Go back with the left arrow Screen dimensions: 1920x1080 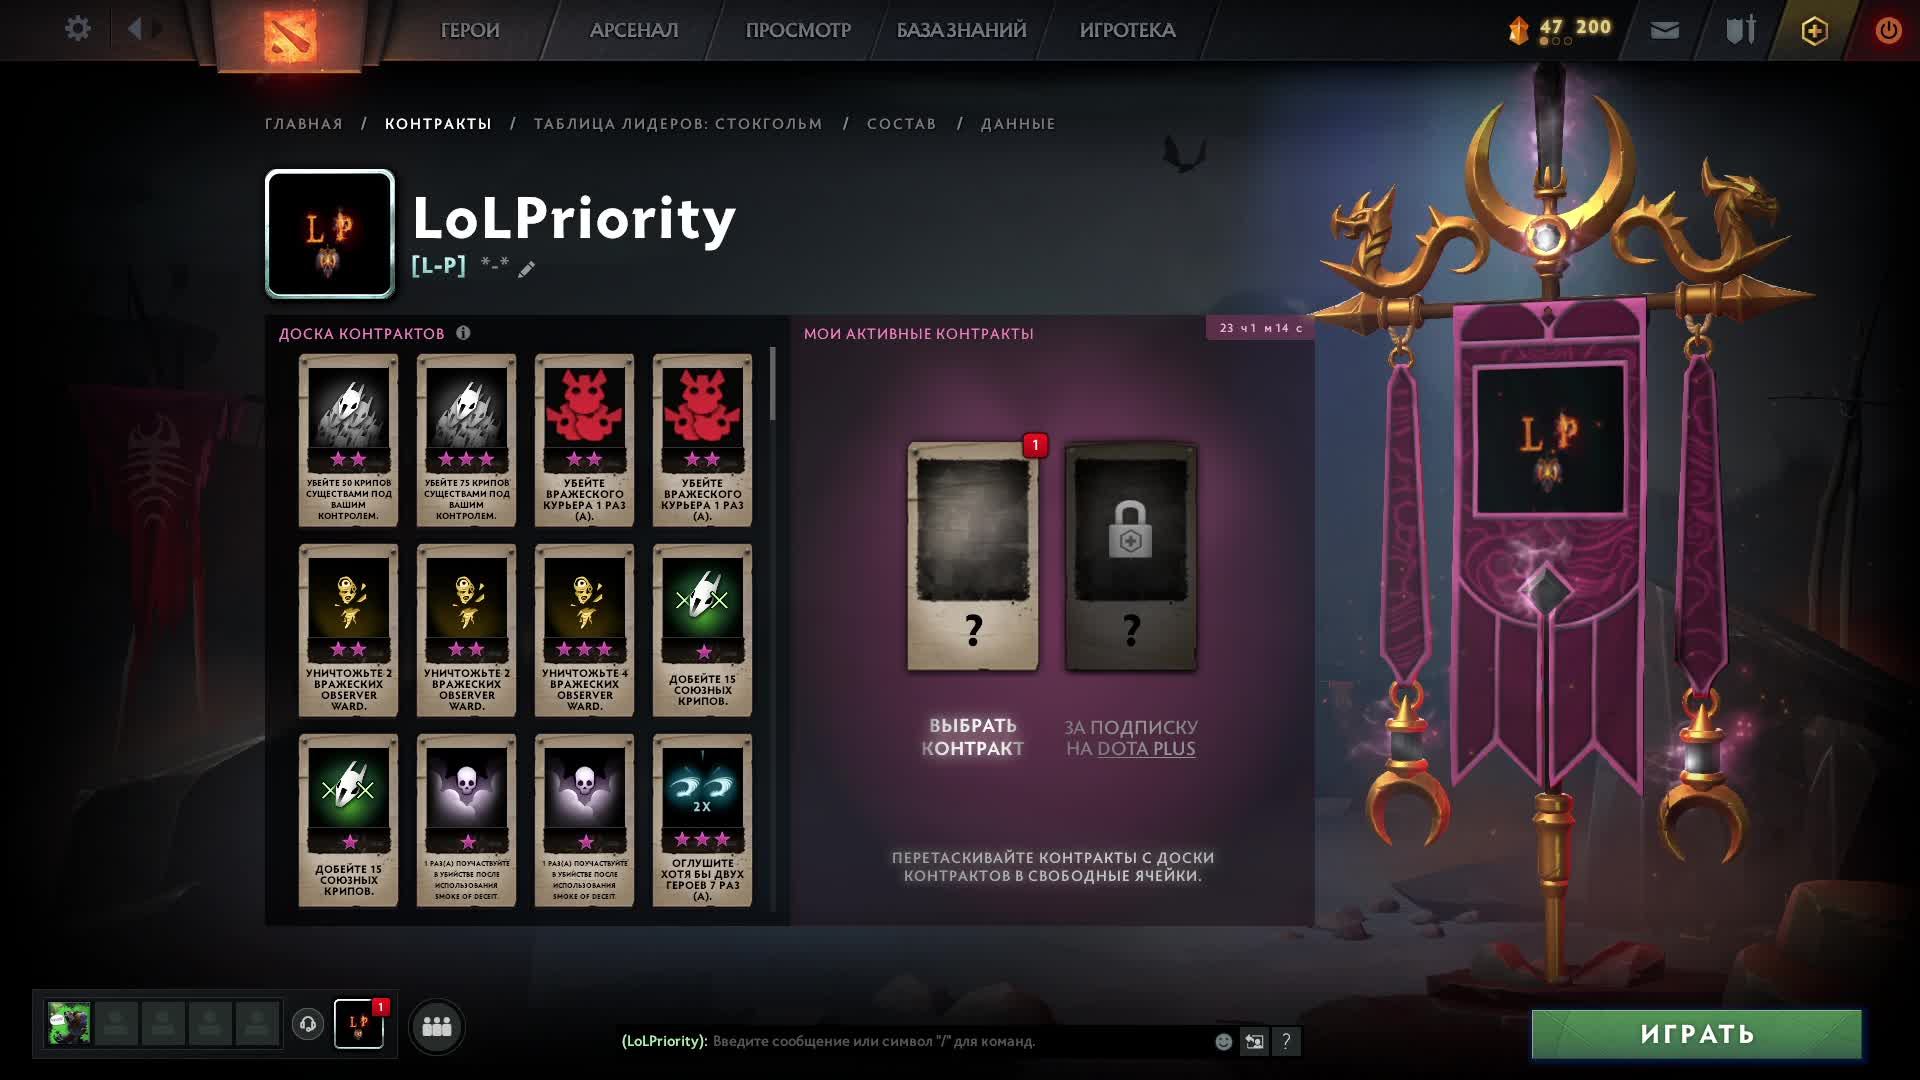(x=135, y=29)
